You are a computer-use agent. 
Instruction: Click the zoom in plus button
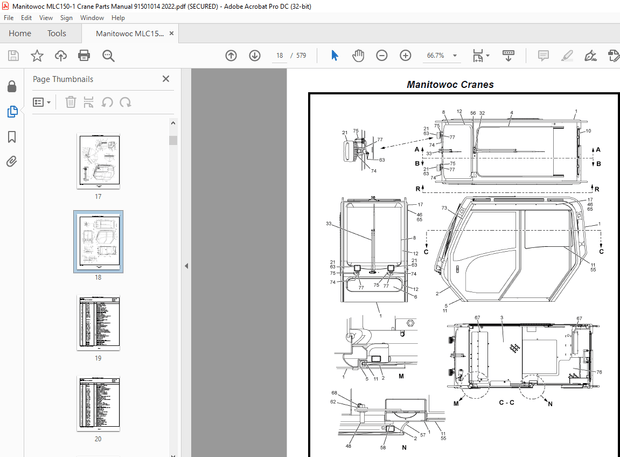click(x=405, y=56)
